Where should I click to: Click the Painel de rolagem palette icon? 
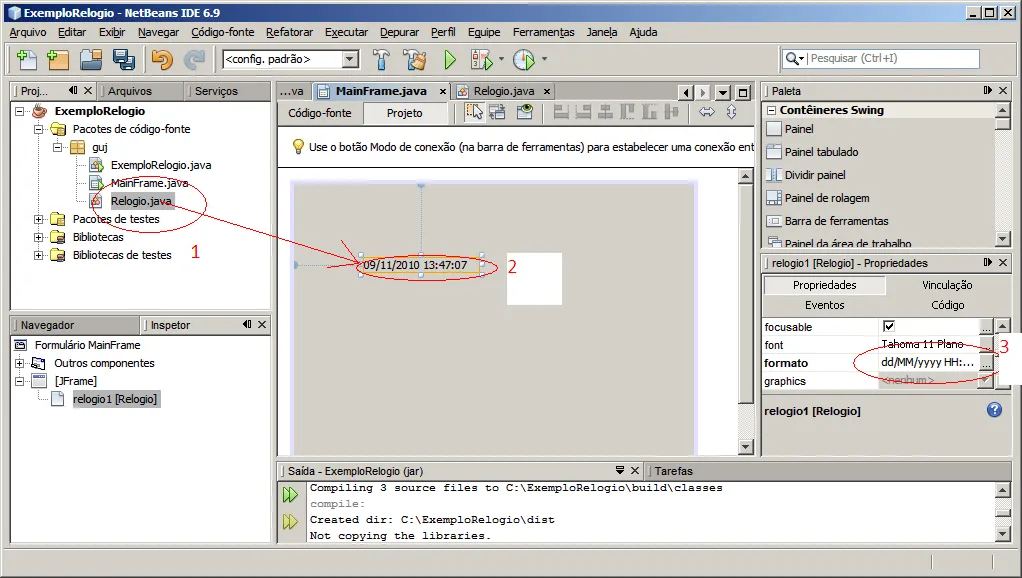[774, 197]
